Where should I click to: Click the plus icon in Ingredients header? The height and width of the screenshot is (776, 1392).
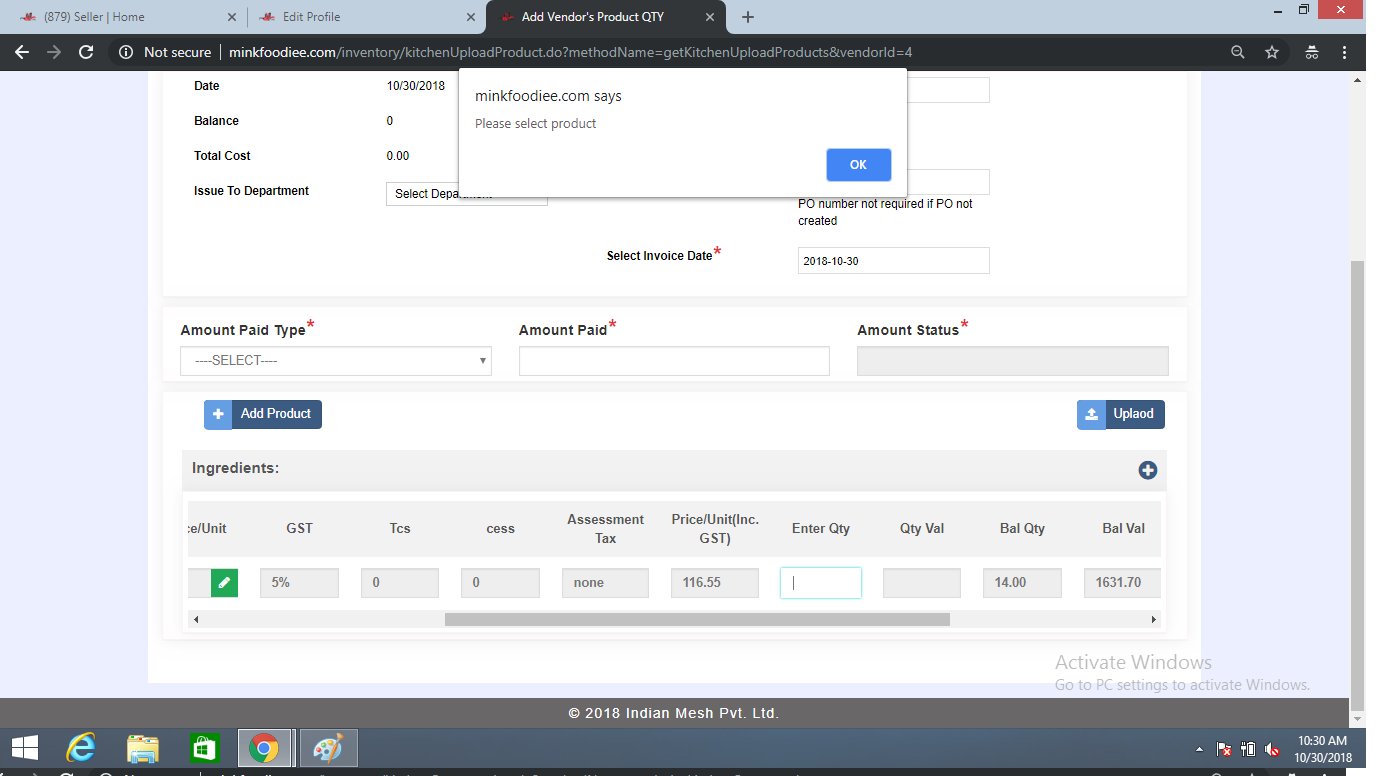pyautogui.click(x=1147, y=470)
